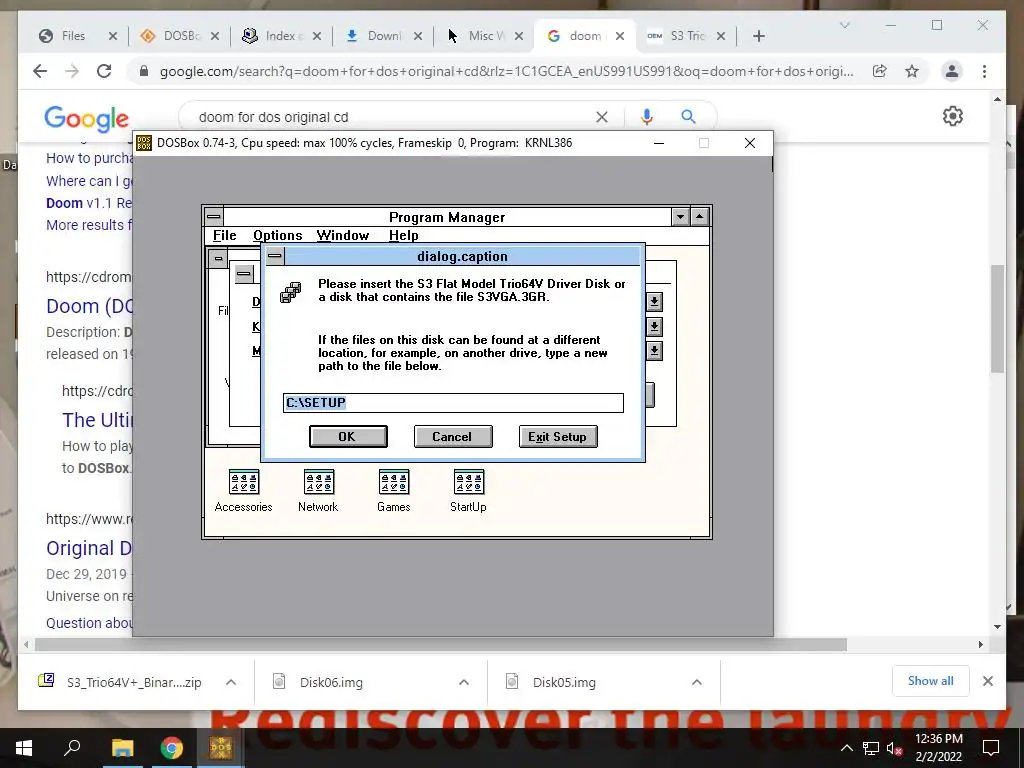Switch to the Misc W tab

click(x=486, y=36)
